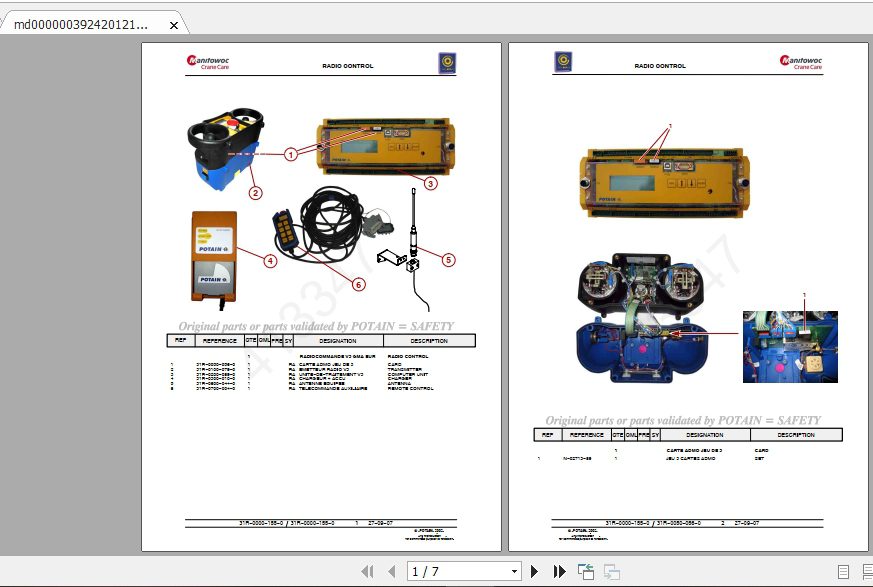Screen dimensions: 873x587
Task: Go to the first page
Action: 367,571
